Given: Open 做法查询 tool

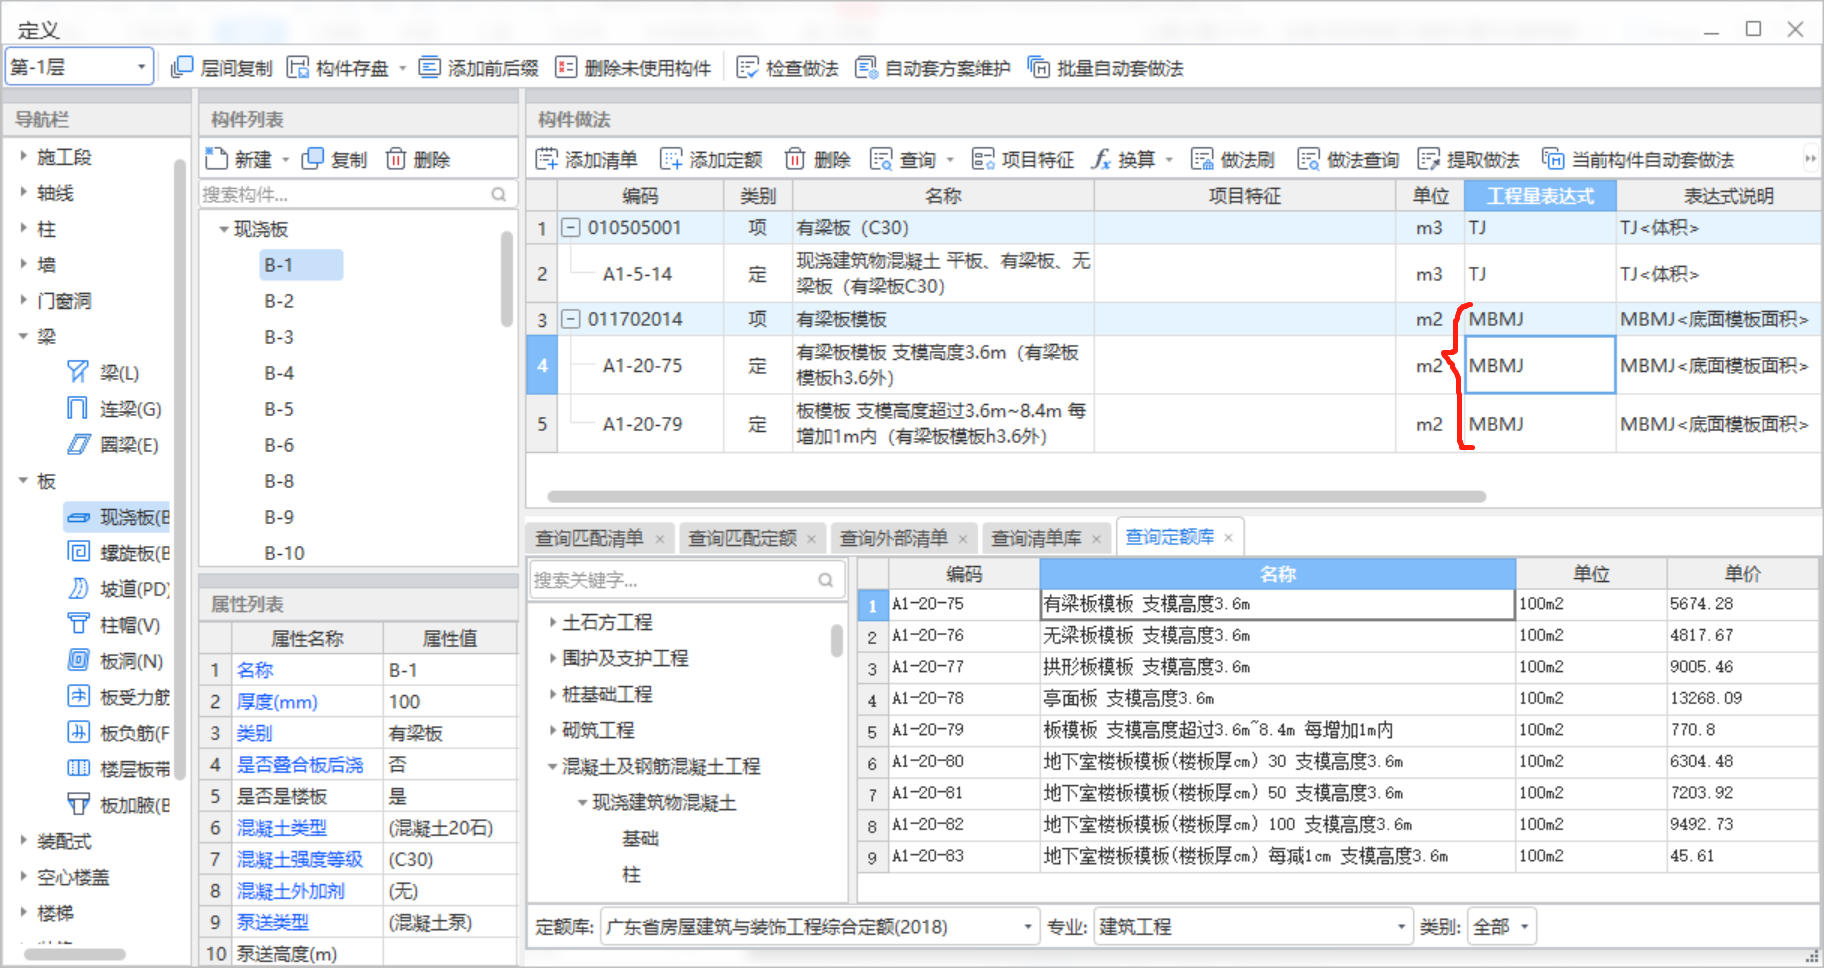Looking at the screenshot, I should pos(1347,159).
